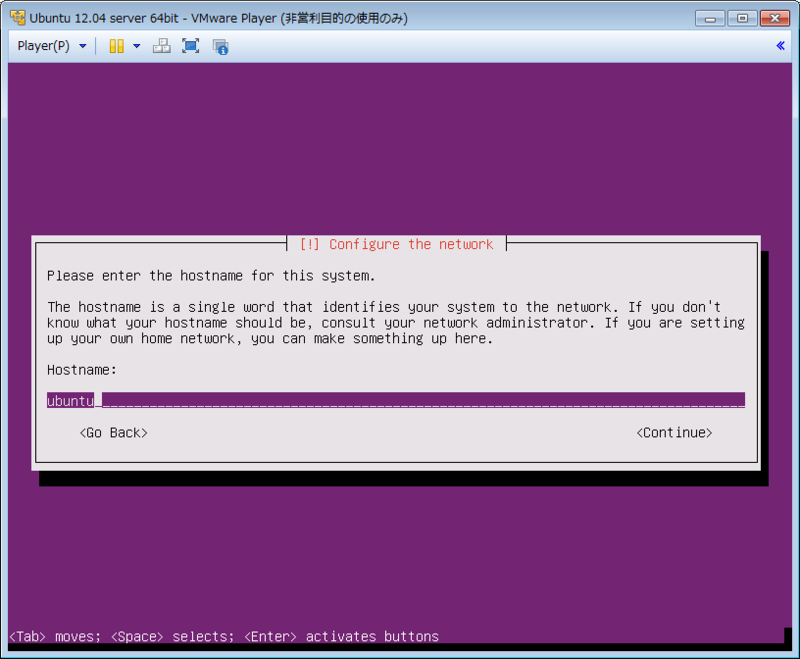Switch to Unity mode icon
The height and width of the screenshot is (659, 800).
(220, 46)
